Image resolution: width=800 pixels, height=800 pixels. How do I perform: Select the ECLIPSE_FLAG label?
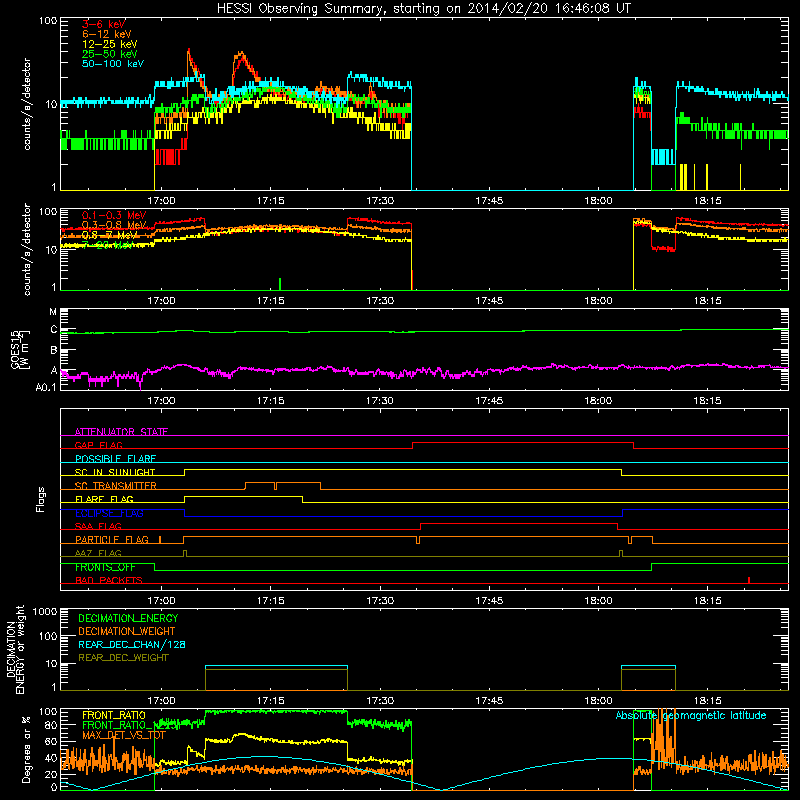(x=109, y=513)
